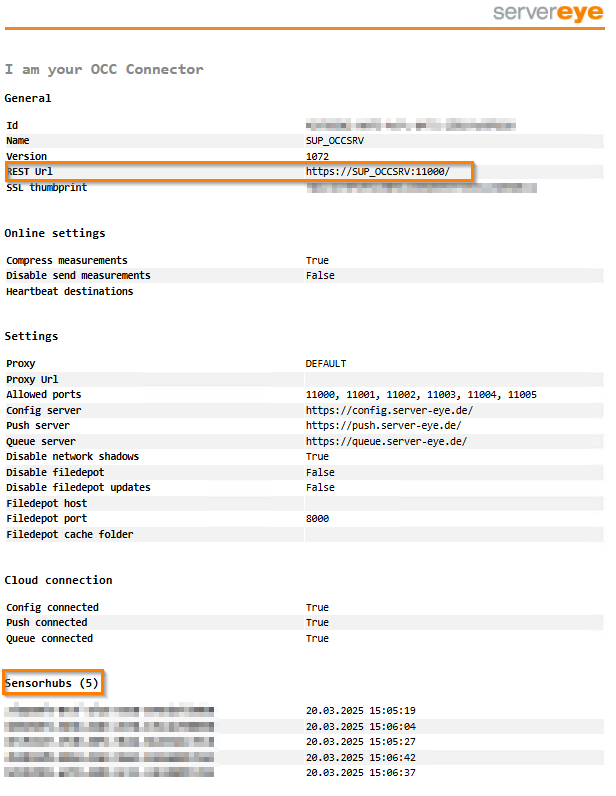Click the Disable network shadows label
The width and height of the screenshot is (616, 796).
pyautogui.click(x=73, y=456)
